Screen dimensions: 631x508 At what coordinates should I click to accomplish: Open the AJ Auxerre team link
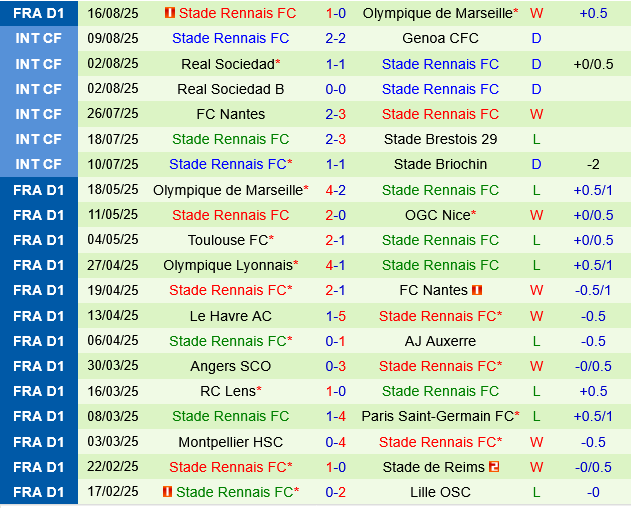440,341
